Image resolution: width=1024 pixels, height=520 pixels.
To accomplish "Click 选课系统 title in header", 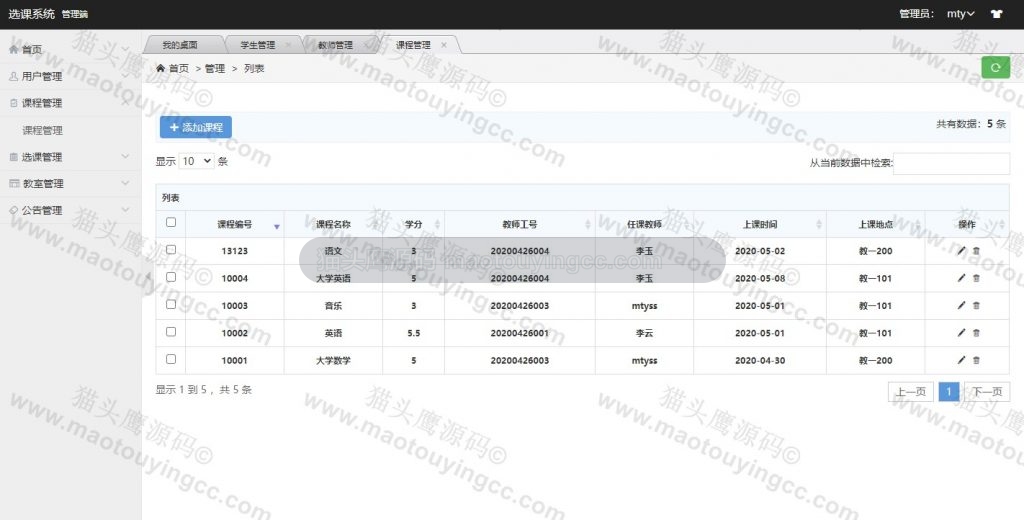I will 31,14.
